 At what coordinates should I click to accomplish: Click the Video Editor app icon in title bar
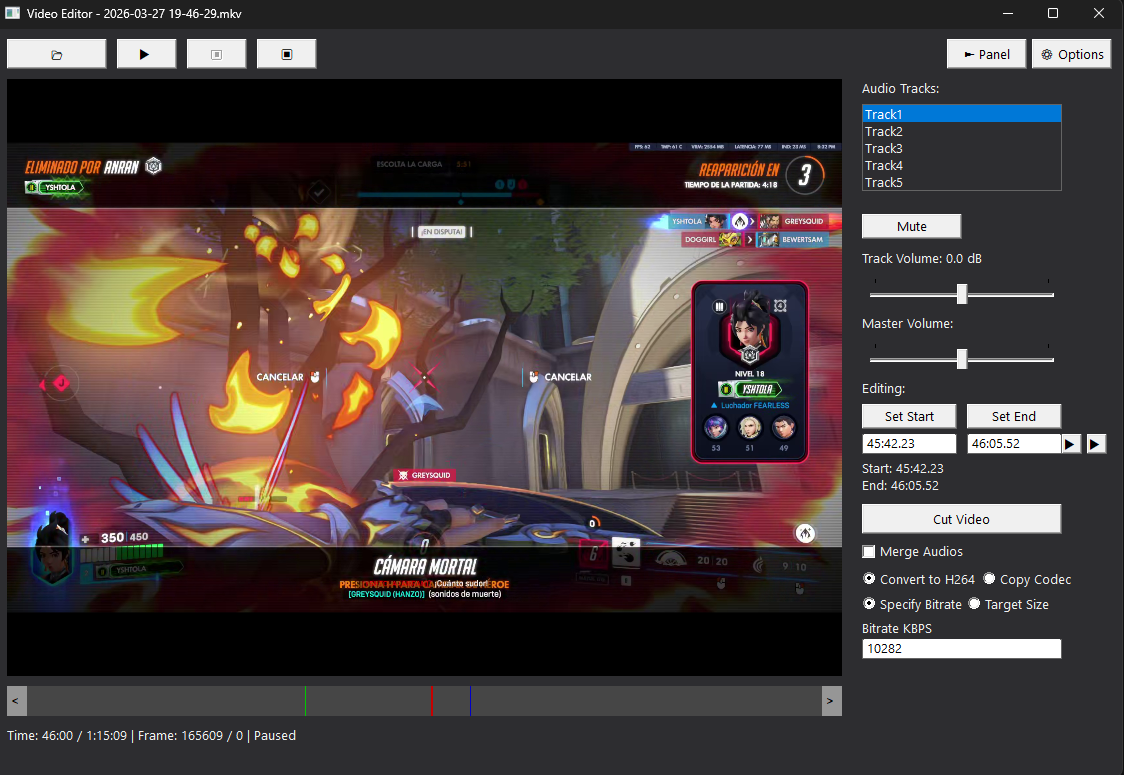tap(12, 13)
